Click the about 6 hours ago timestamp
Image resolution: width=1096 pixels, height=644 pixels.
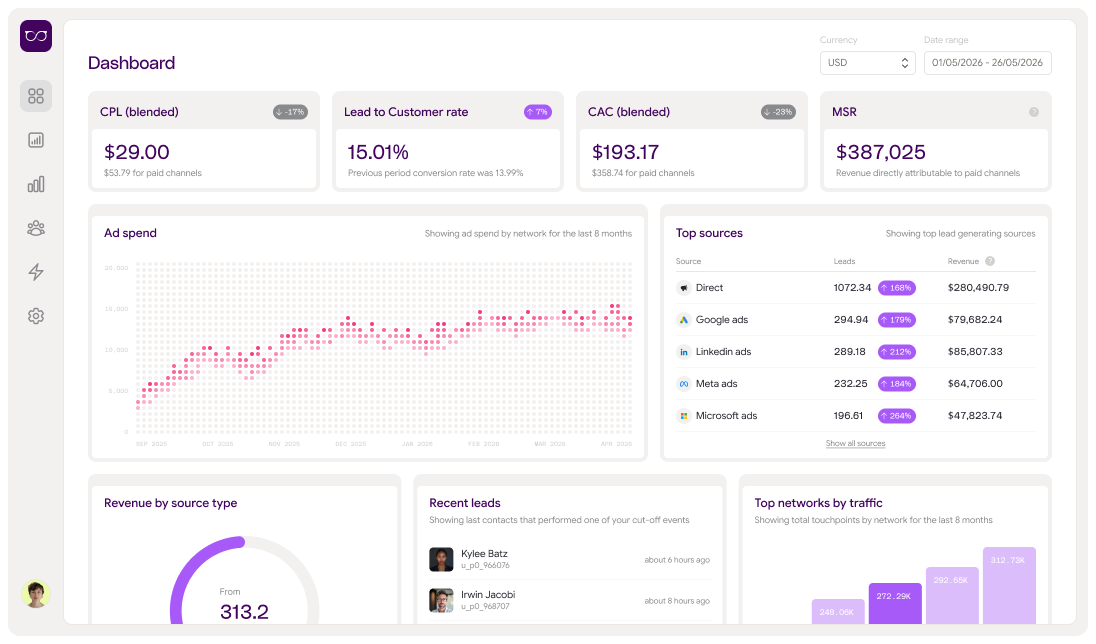677,560
